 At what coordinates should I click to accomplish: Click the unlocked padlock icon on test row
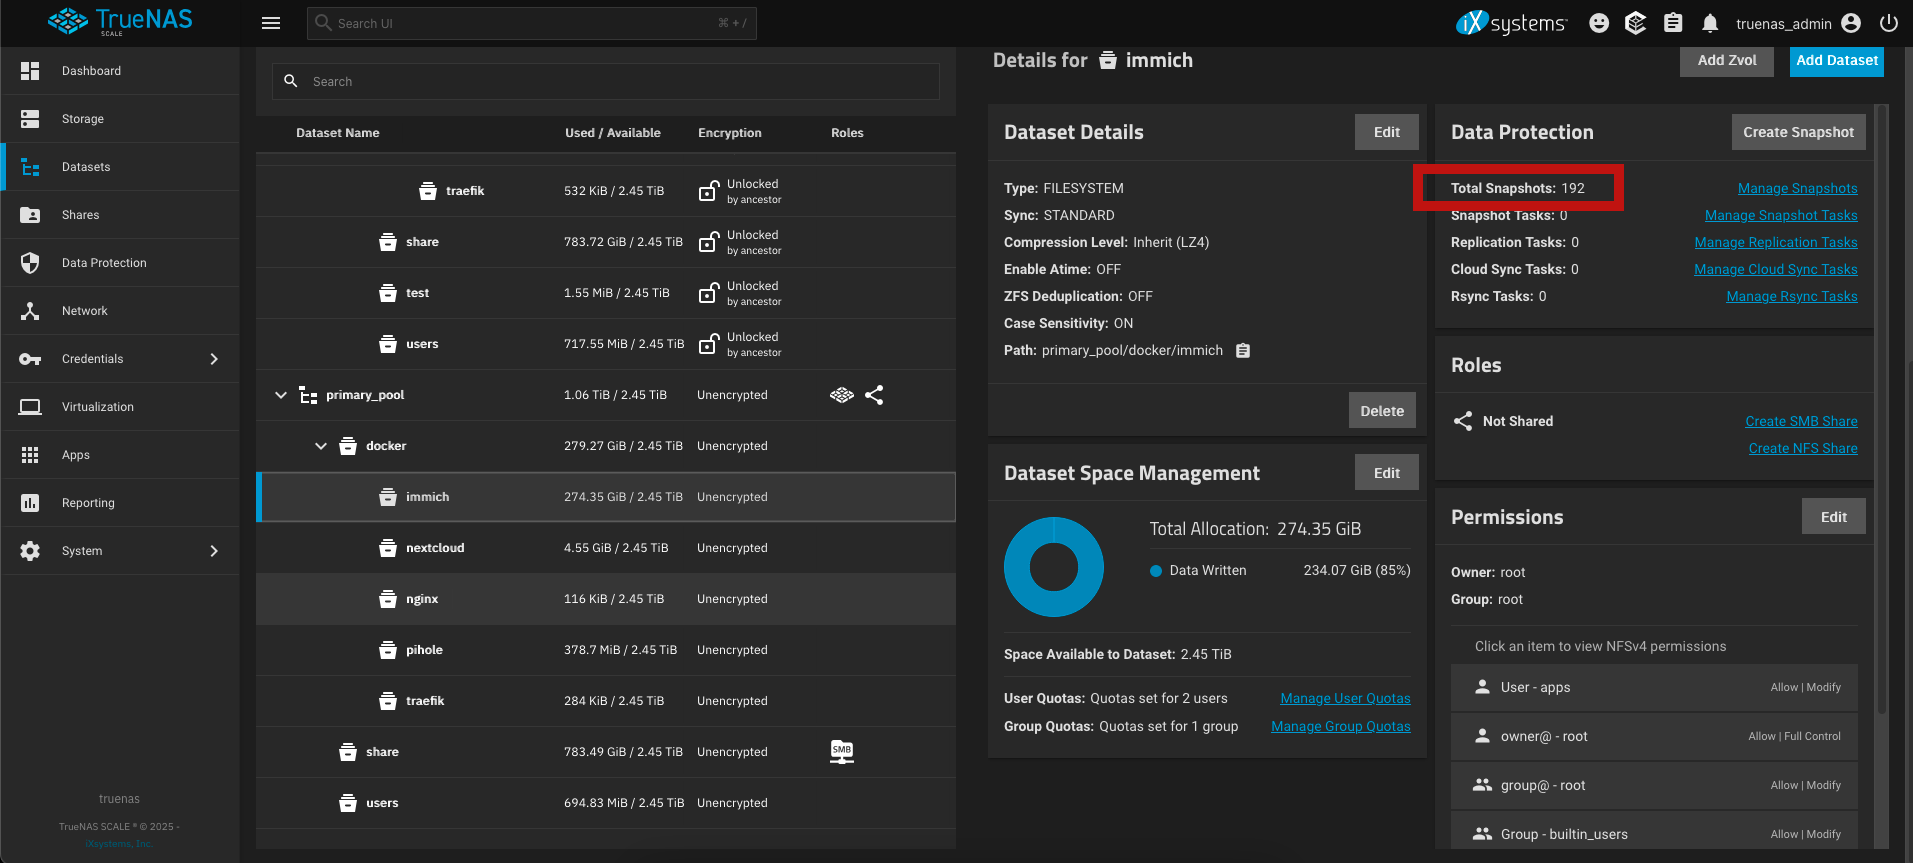(708, 293)
